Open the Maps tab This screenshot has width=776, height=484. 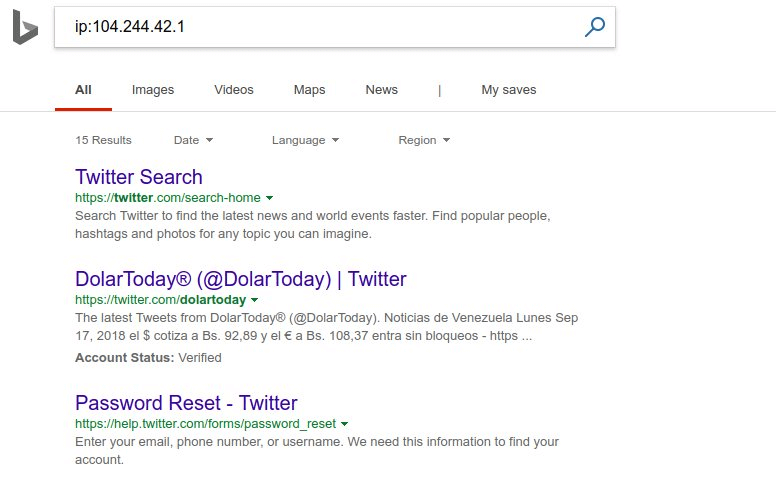click(x=309, y=90)
